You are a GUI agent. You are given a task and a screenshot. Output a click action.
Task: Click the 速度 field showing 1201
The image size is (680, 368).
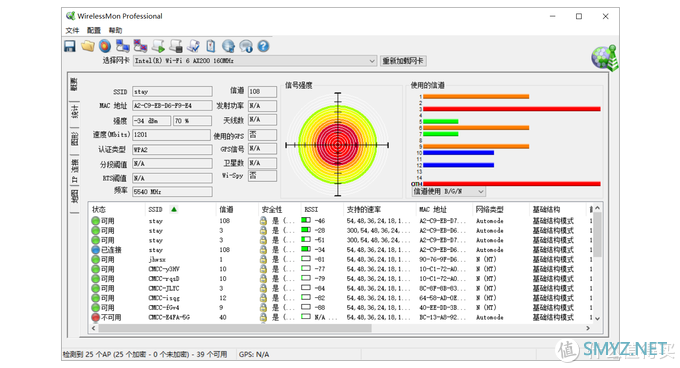coord(171,135)
